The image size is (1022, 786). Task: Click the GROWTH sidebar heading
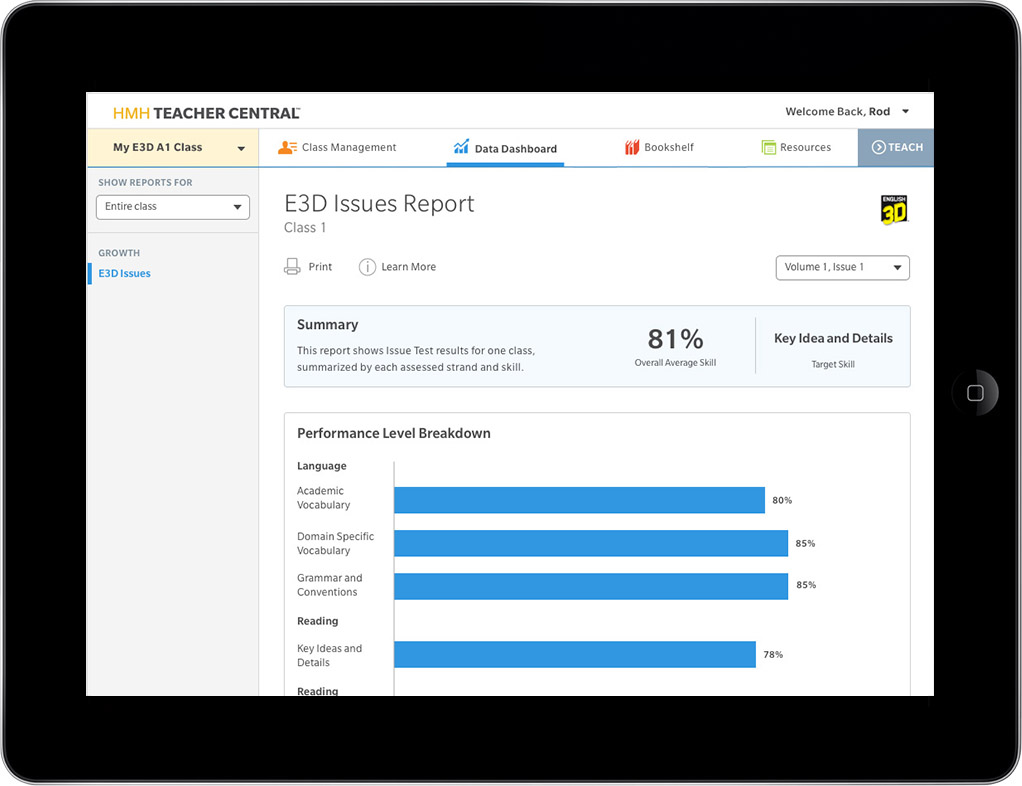119,253
